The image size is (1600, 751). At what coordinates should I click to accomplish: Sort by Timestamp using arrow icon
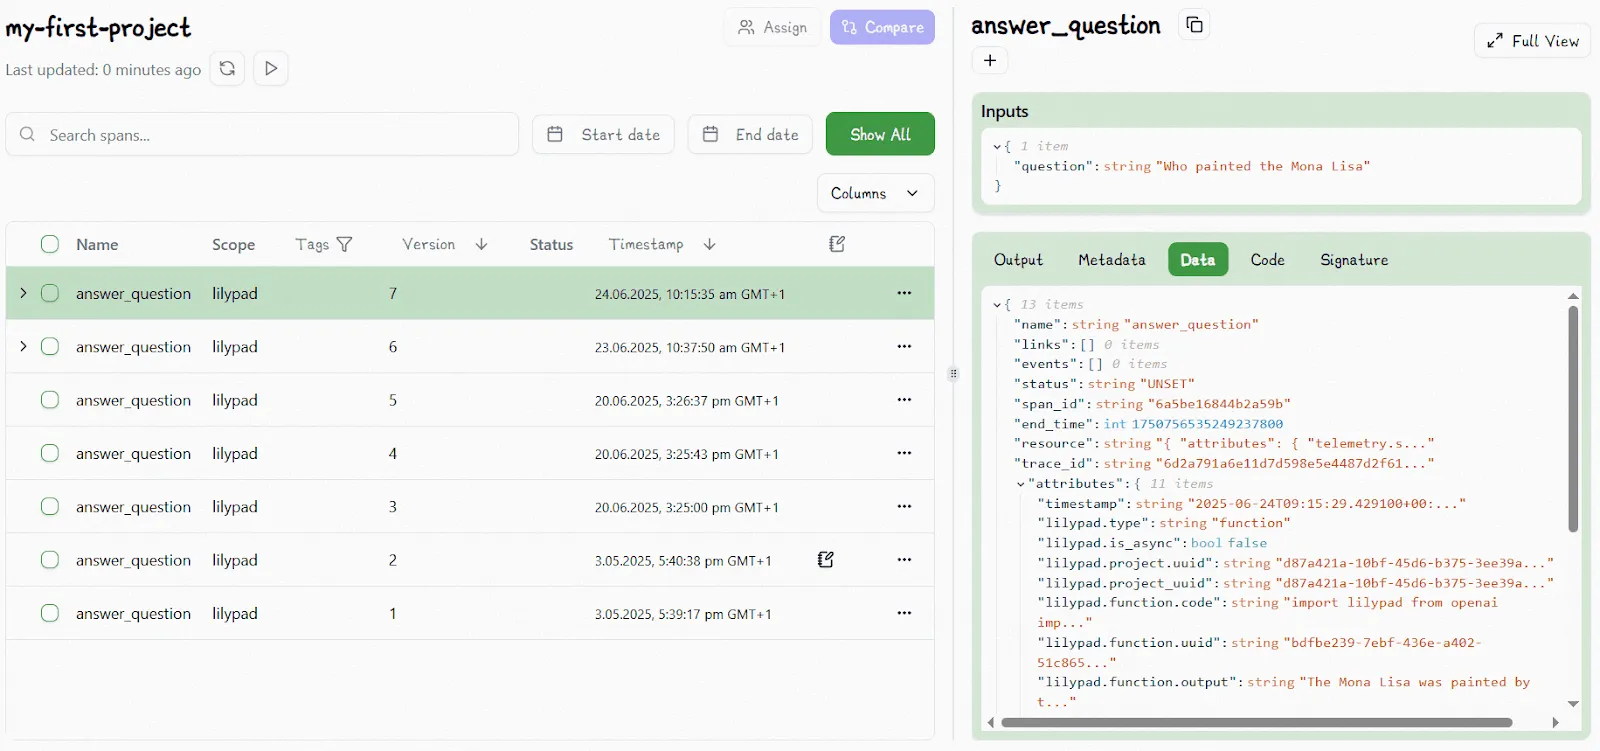[709, 244]
